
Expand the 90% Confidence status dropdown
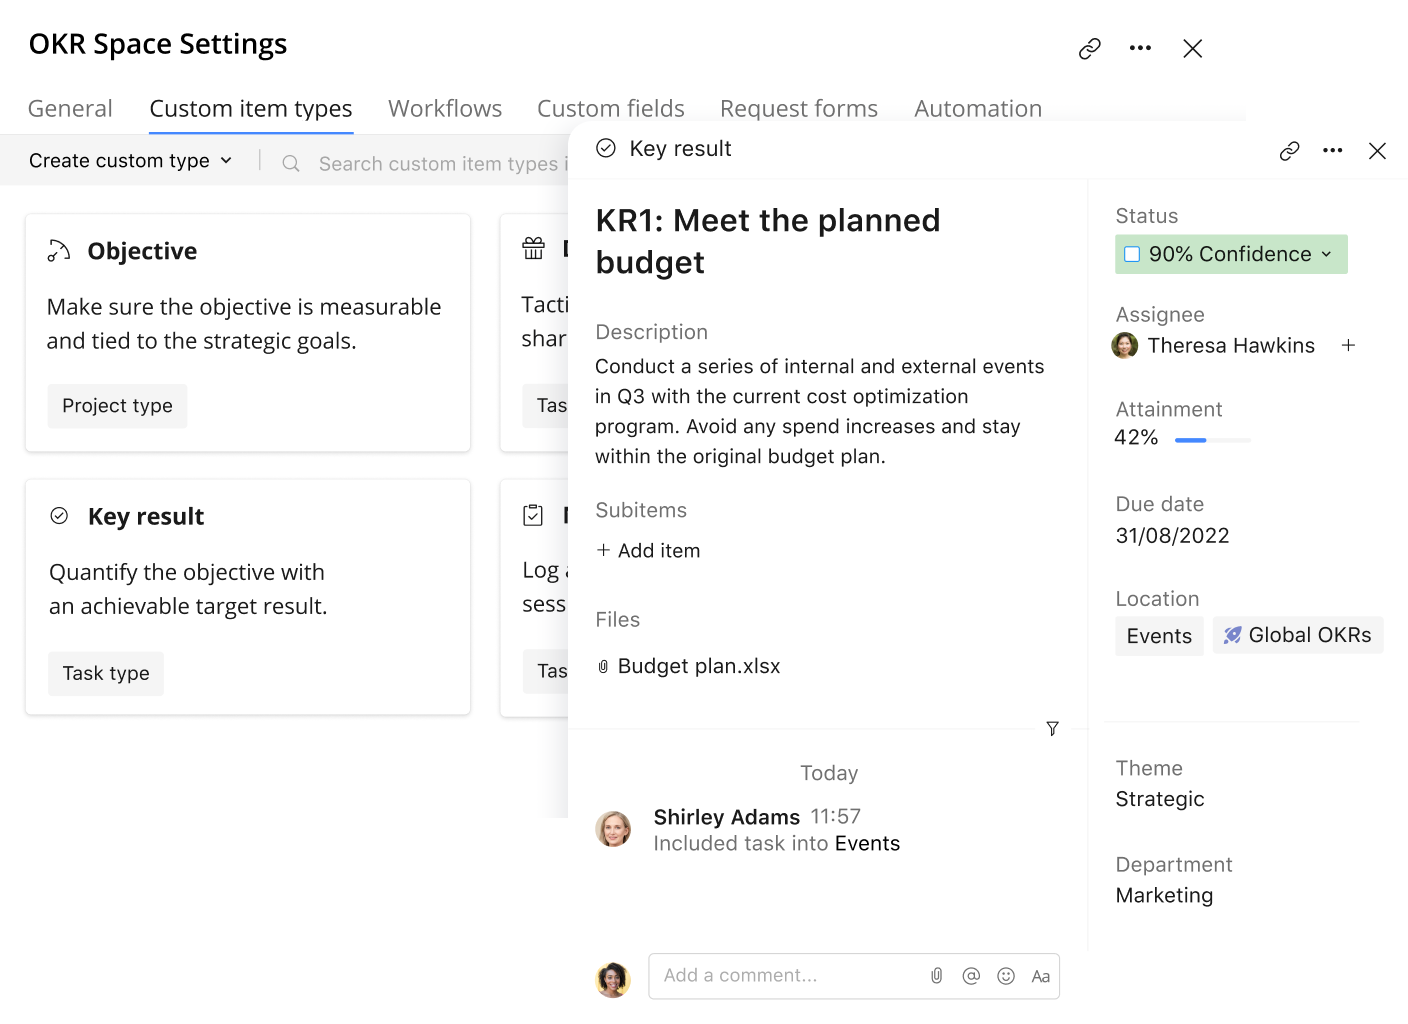click(x=1327, y=255)
